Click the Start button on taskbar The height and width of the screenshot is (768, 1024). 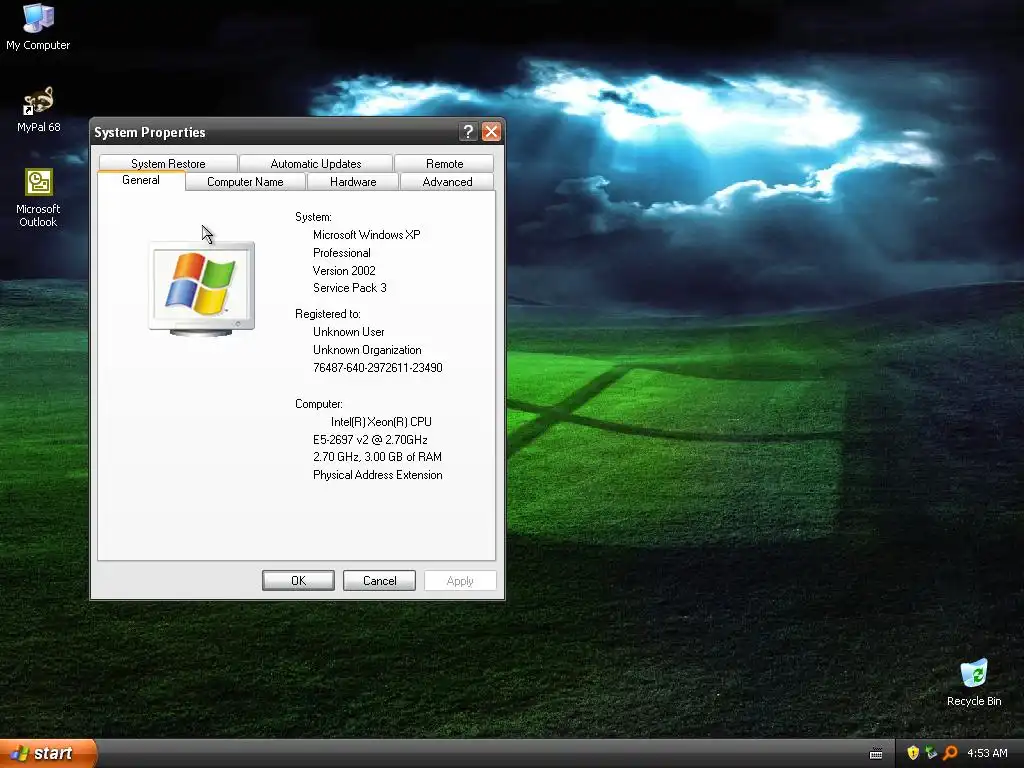pos(46,753)
